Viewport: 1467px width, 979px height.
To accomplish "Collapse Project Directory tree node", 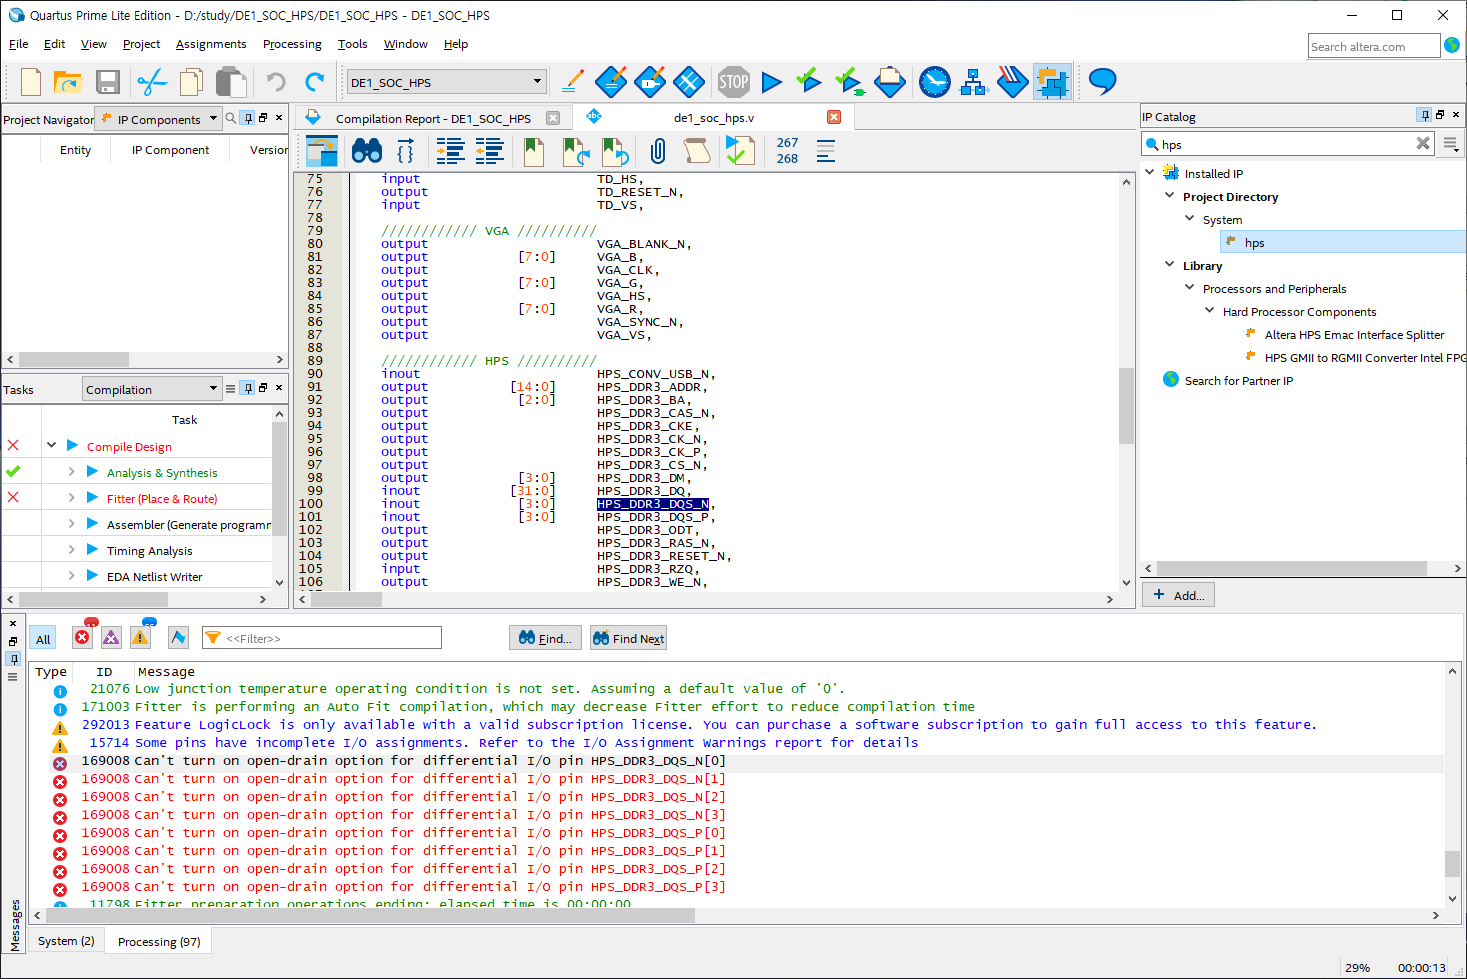I will point(1170,195).
